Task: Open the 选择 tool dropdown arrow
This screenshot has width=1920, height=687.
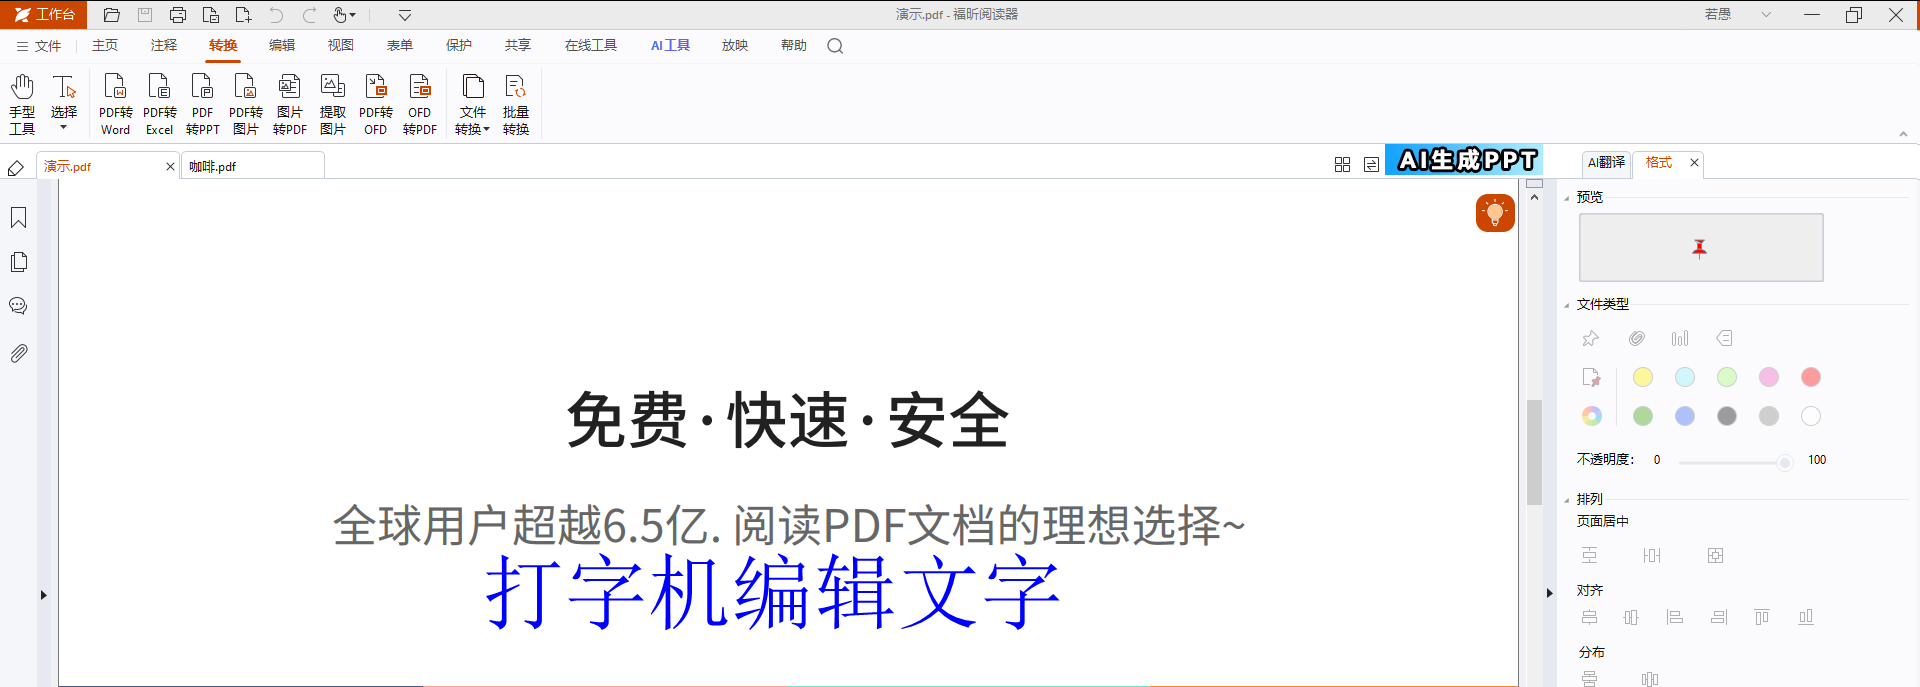Action: [64, 127]
